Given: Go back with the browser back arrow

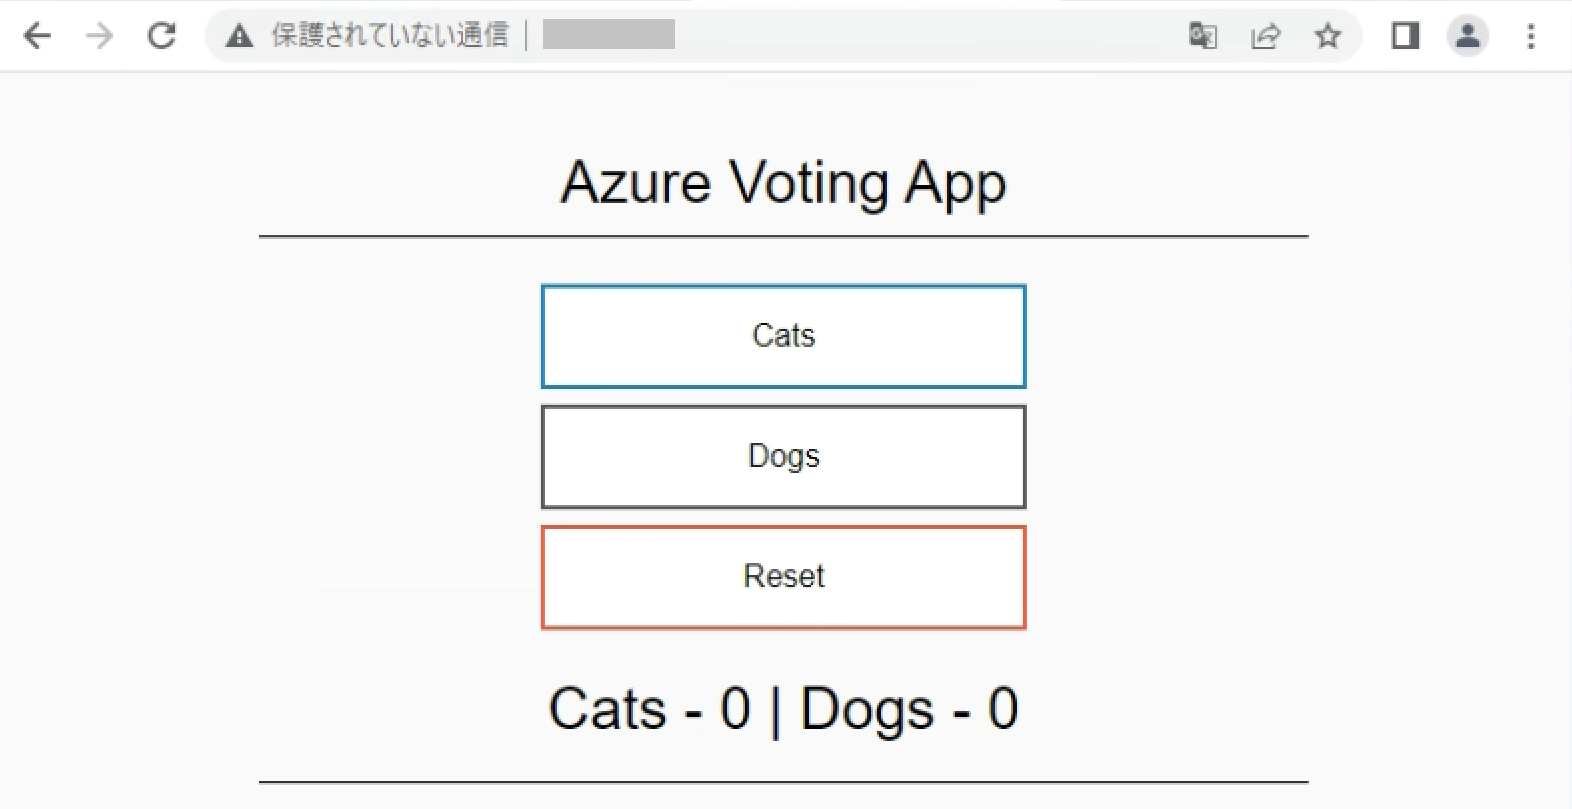Looking at the screenshot, I should tap(37, 36).
